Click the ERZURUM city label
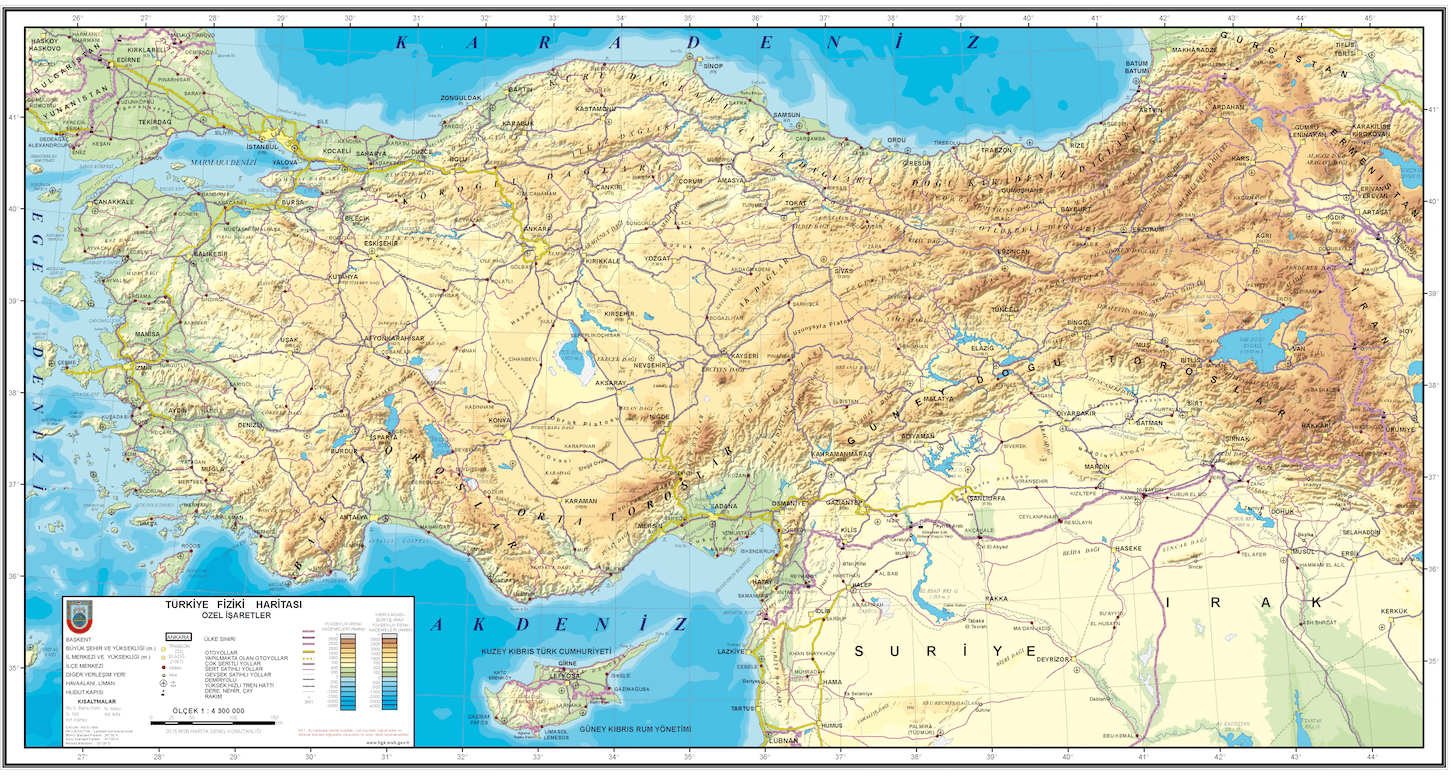Image resolution: width=1451 pixels, height=776 pixels. (x=1148, y=229)
